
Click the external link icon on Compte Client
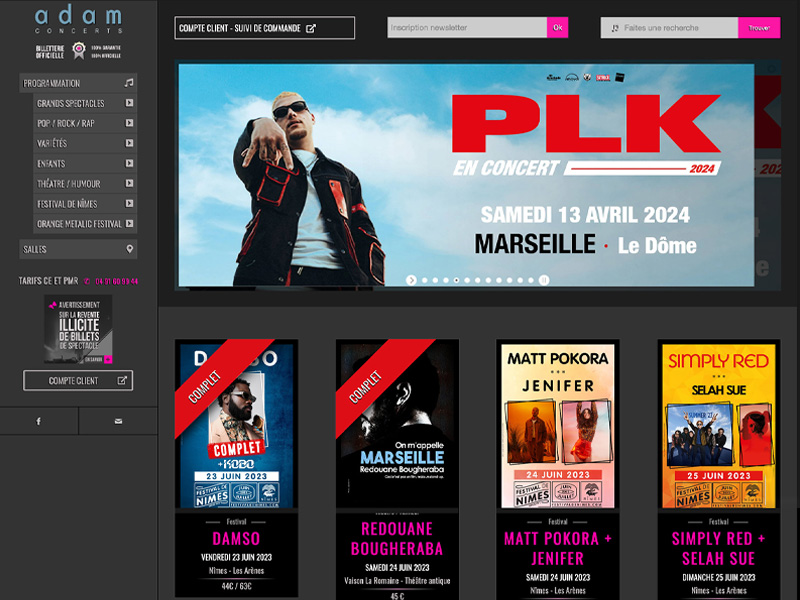[122, 381]
